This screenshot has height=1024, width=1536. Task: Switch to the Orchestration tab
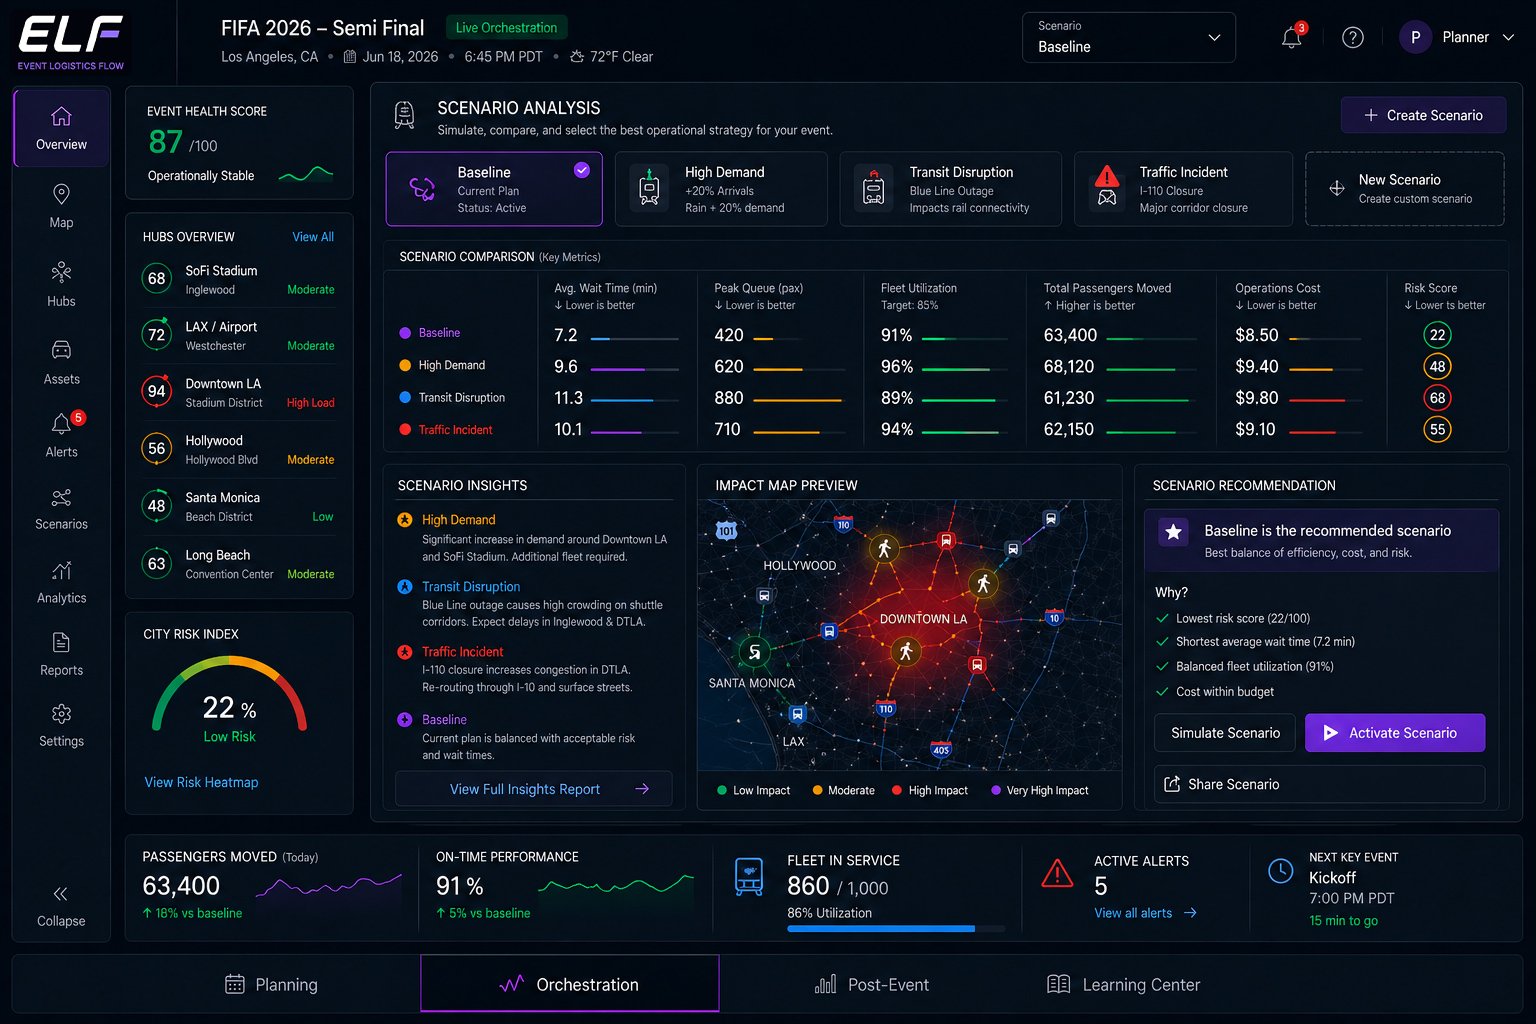[569, 984]
